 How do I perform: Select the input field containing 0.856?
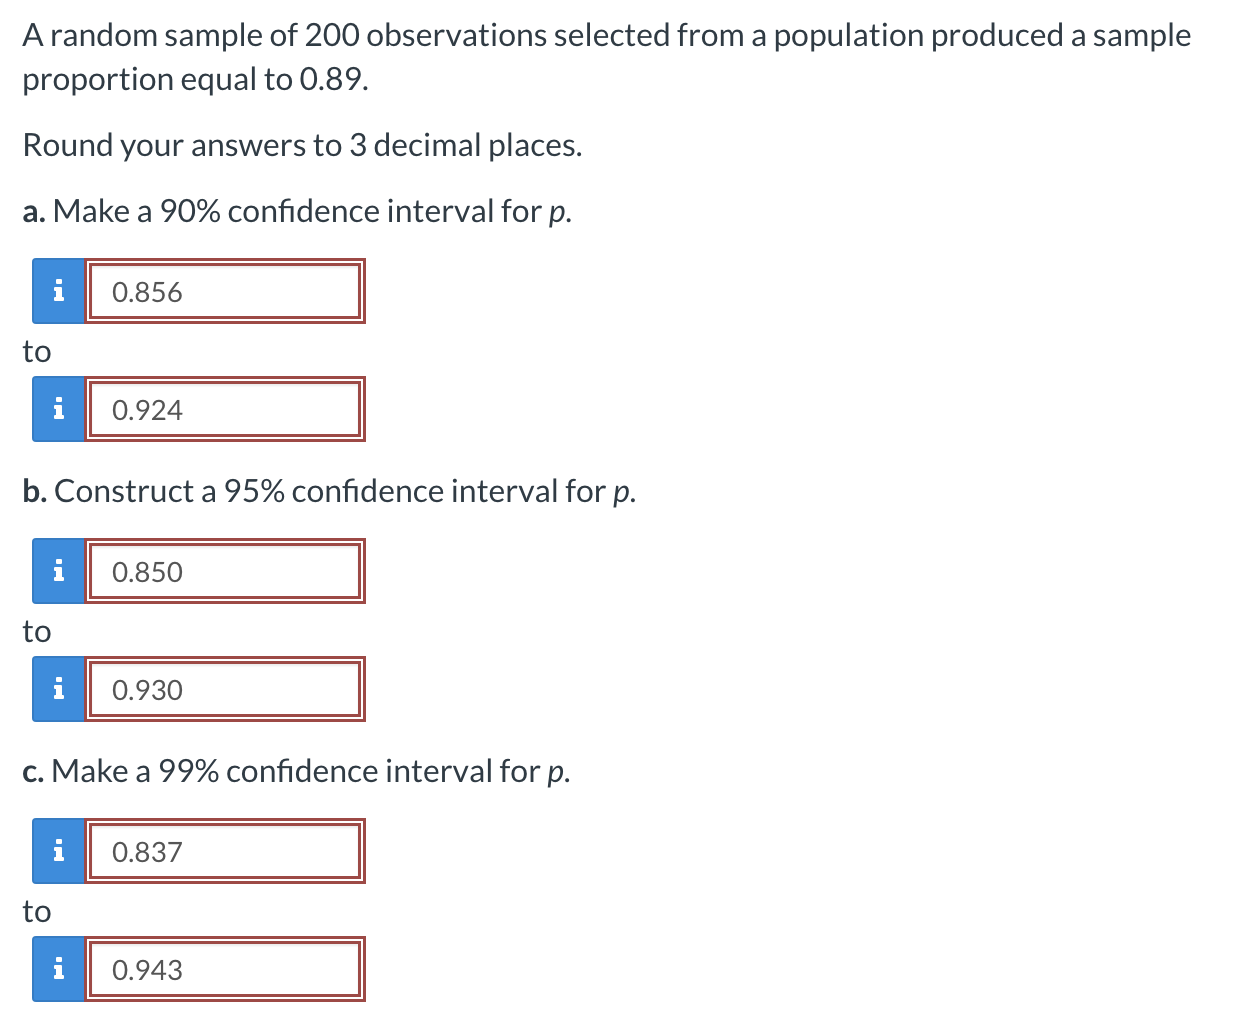click(225, 291)
